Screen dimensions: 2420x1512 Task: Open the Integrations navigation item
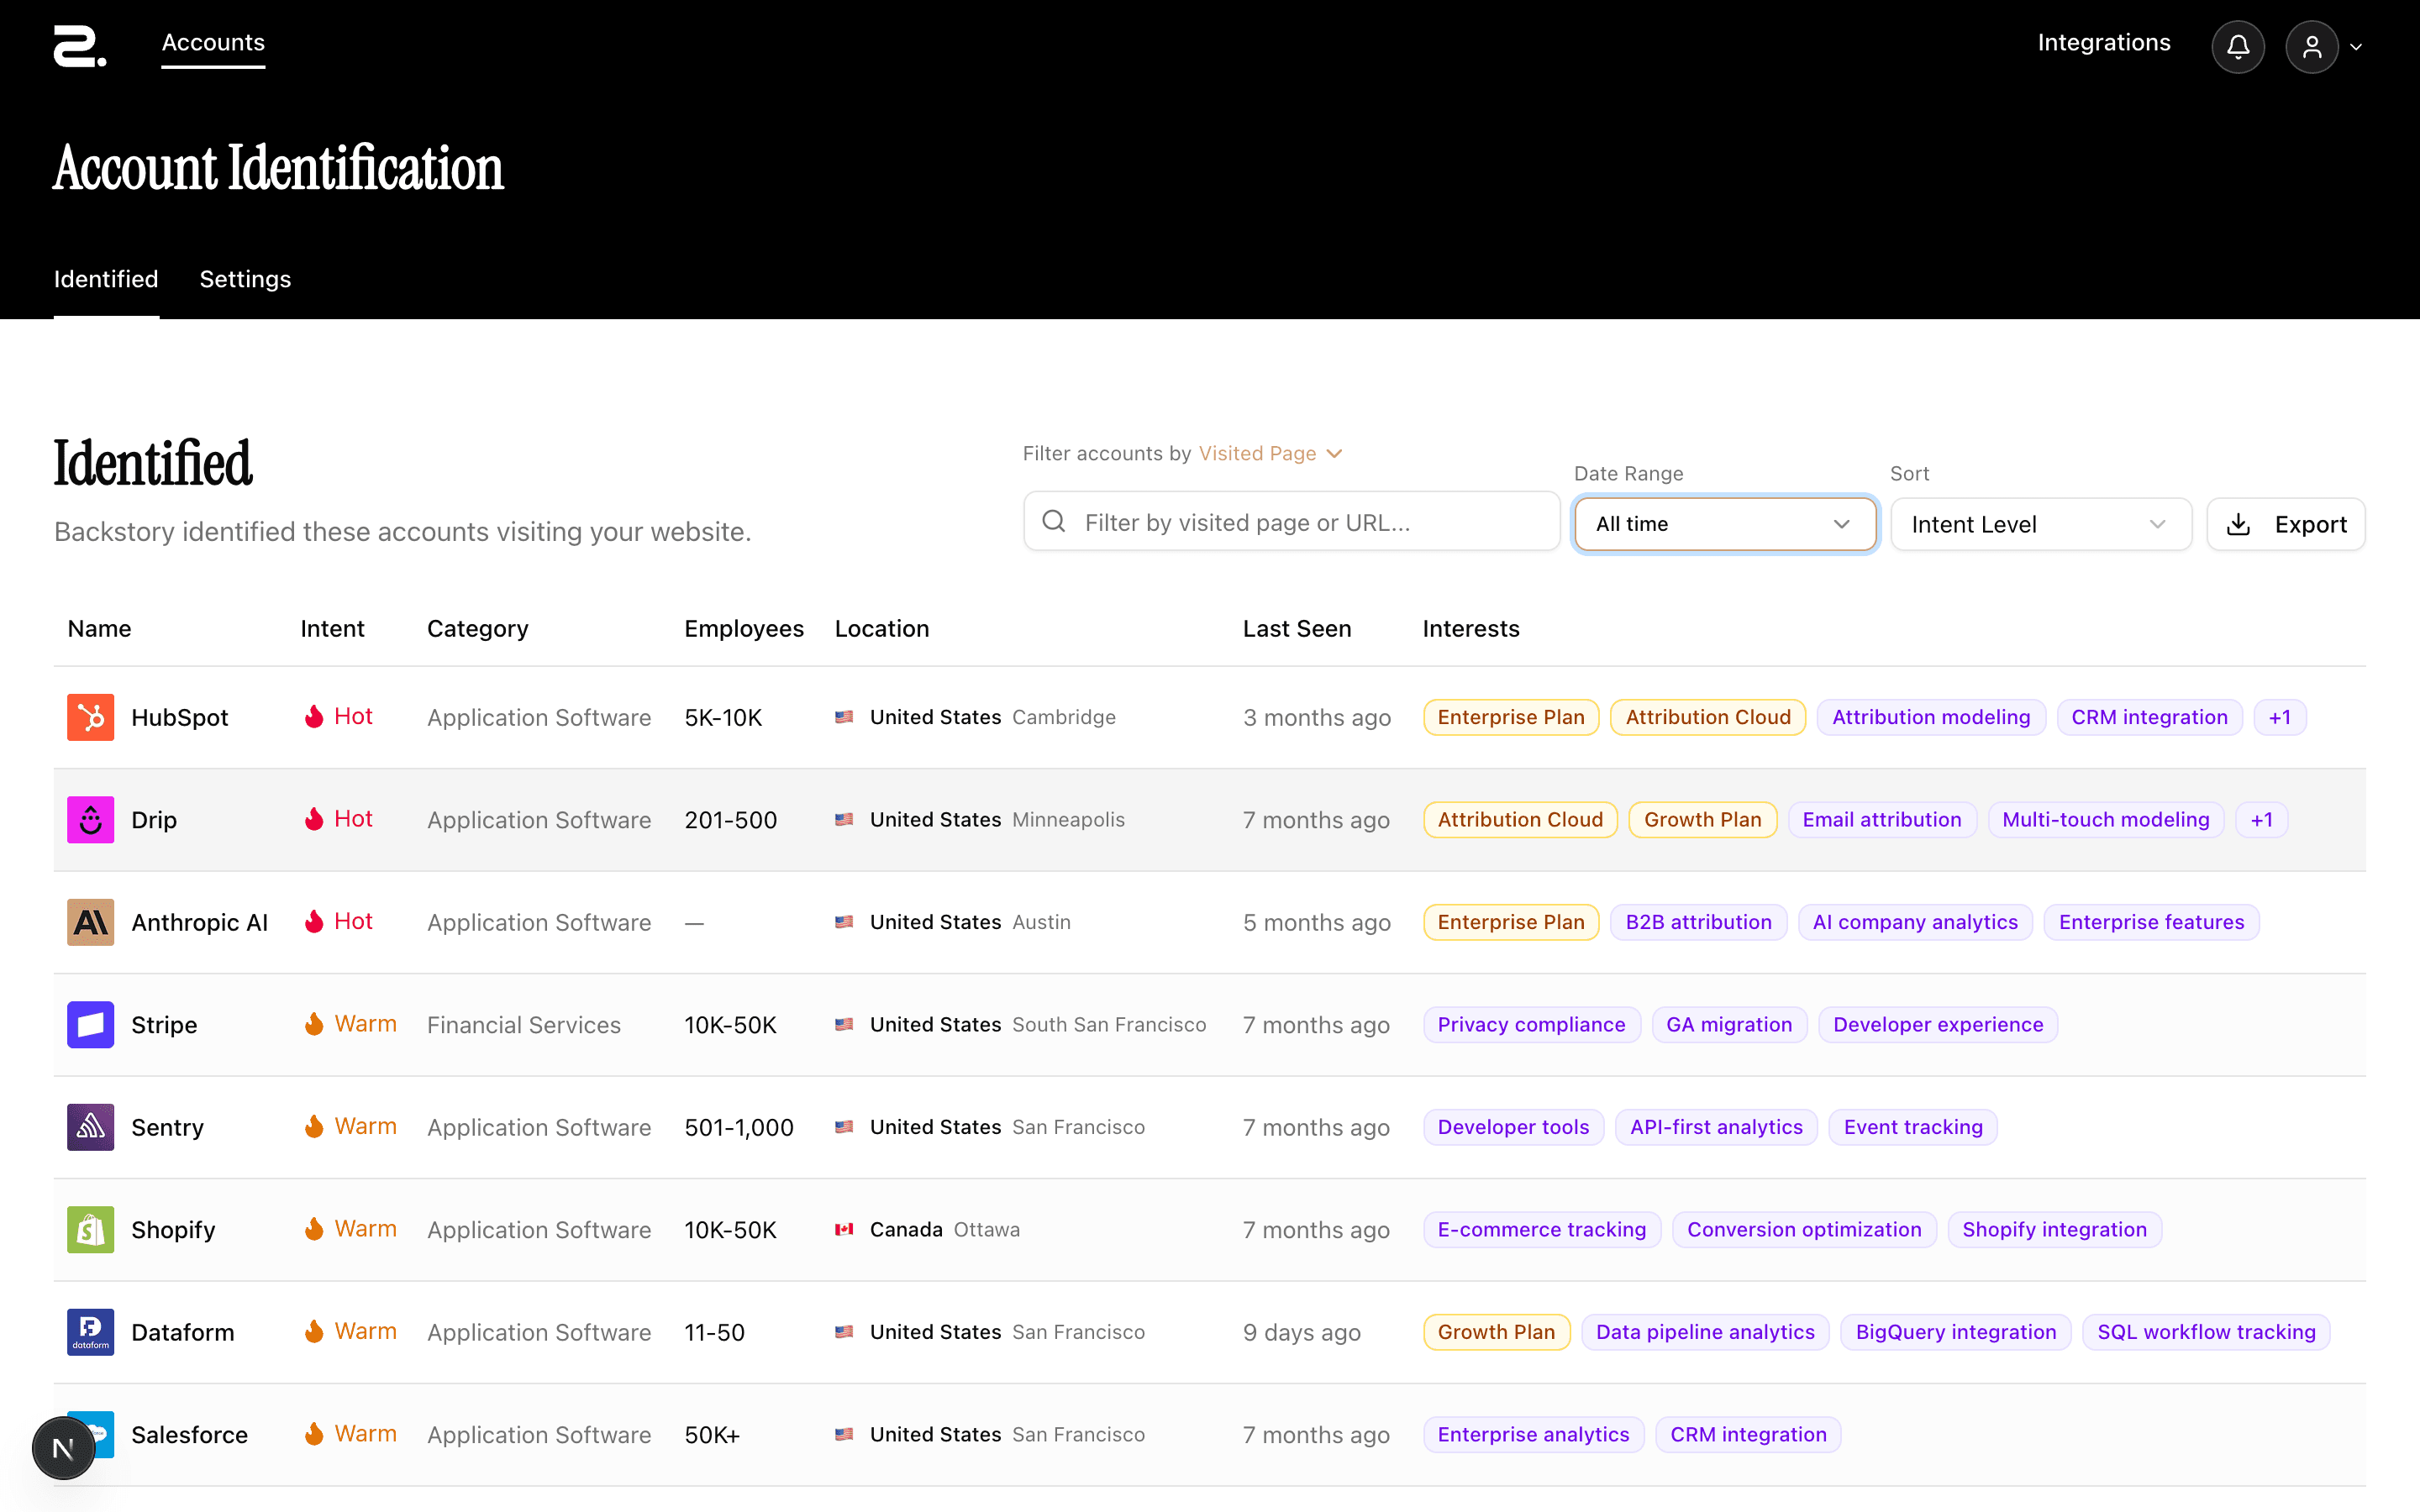pos(2104,42)
